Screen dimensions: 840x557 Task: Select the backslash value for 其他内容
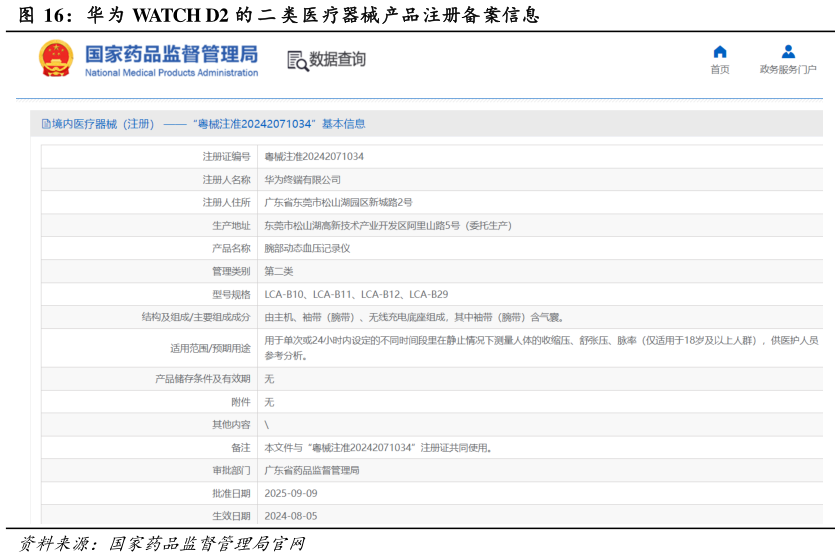tap(266, 425)
